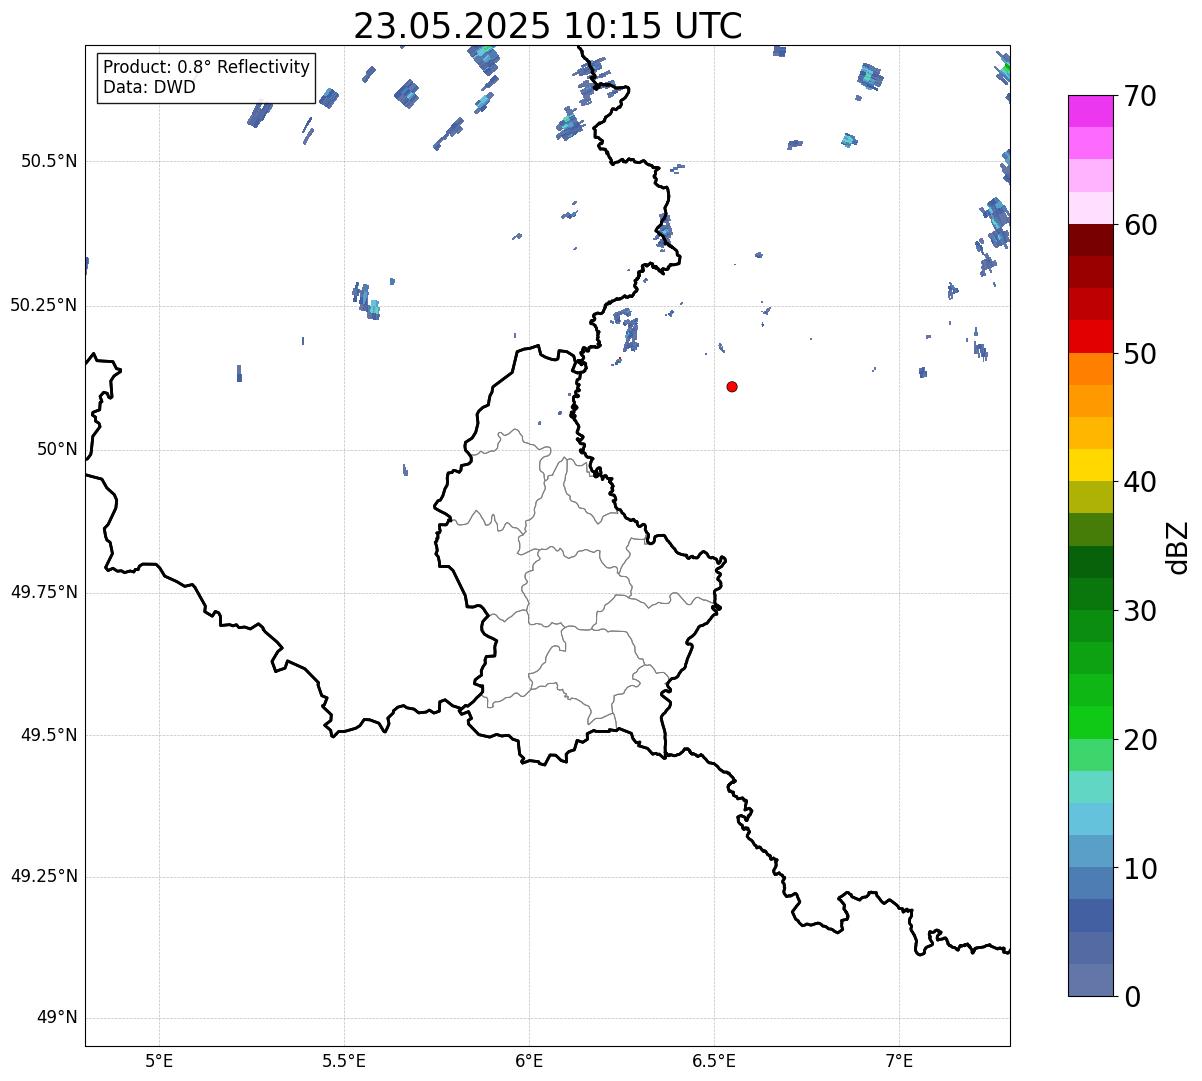This screenshot has width=1202, height=1081.
Task: Click the Product: 0.8° Reflectivity label
Action: coord(207,67)
